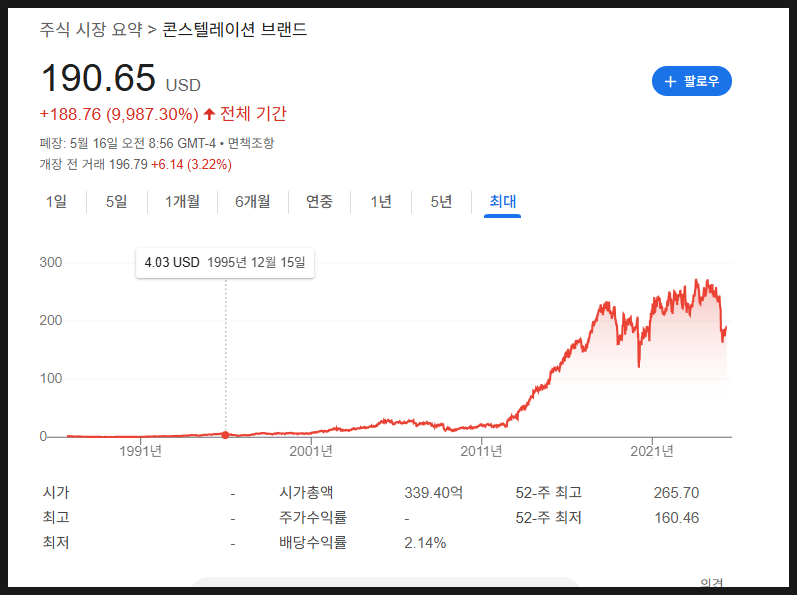Viewport: 797px width, 595px height.
Task: Choose the 1년 range tab
Action: [381, 202]
